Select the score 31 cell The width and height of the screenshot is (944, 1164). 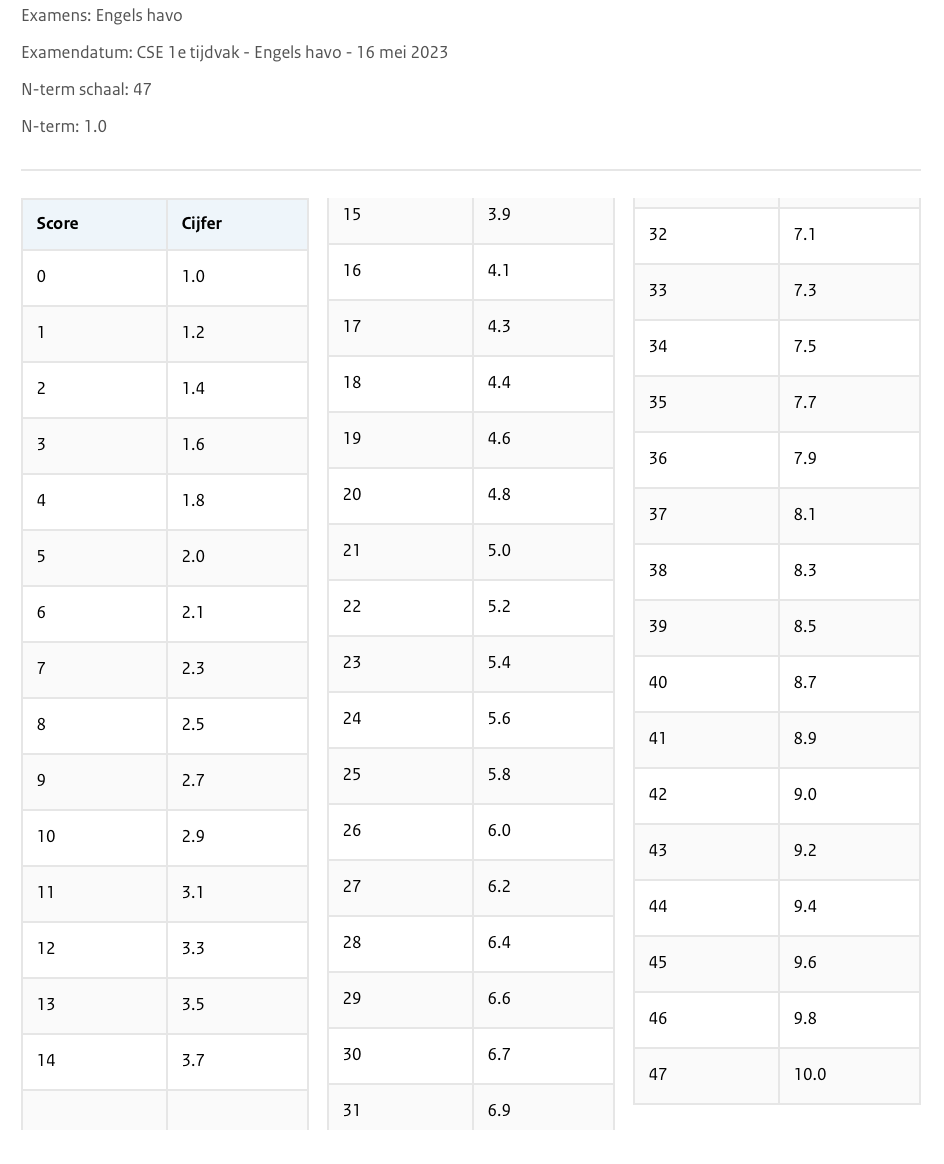[x=352, y=1111]
